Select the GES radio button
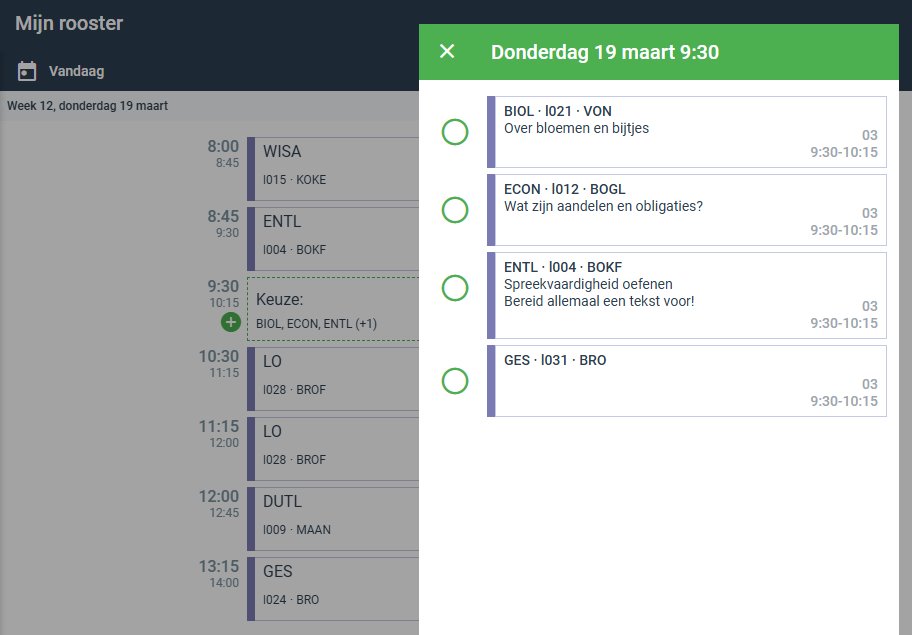 pyautogui.click(x=455, y=381)
